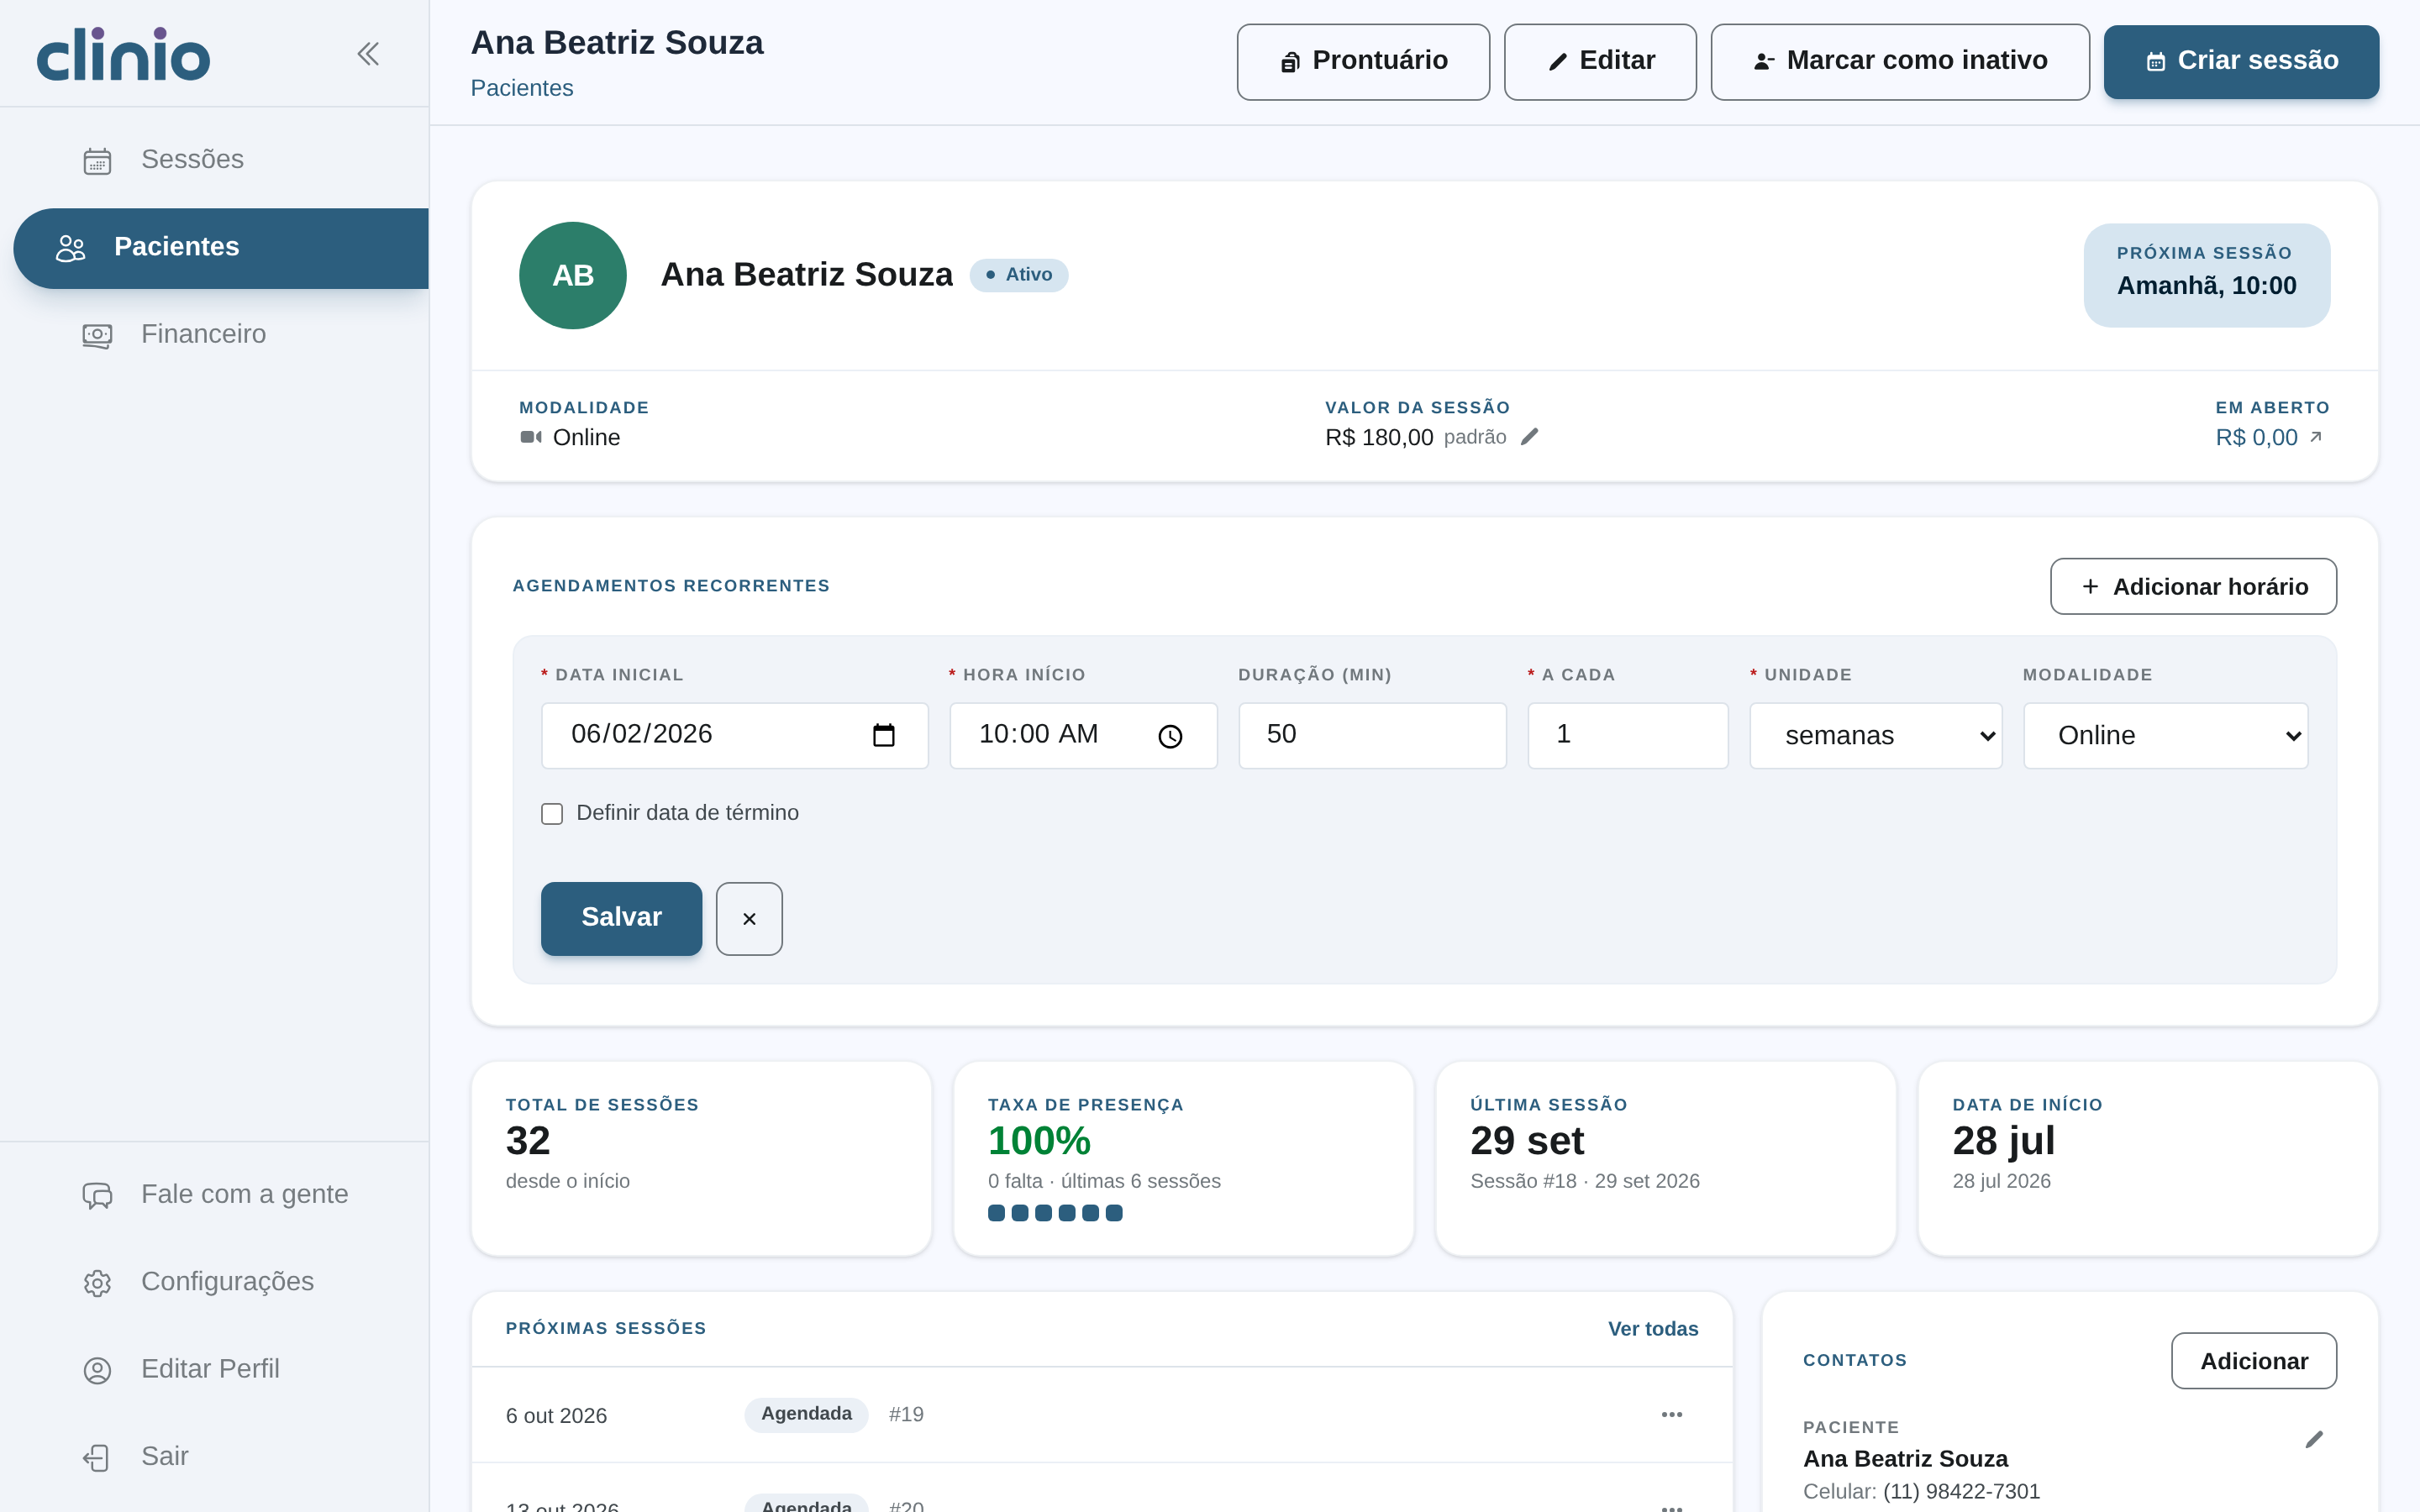2420x1512 pixels.
Task: Click Adicionar button in Contatos
Action: pos(2253,1360)
